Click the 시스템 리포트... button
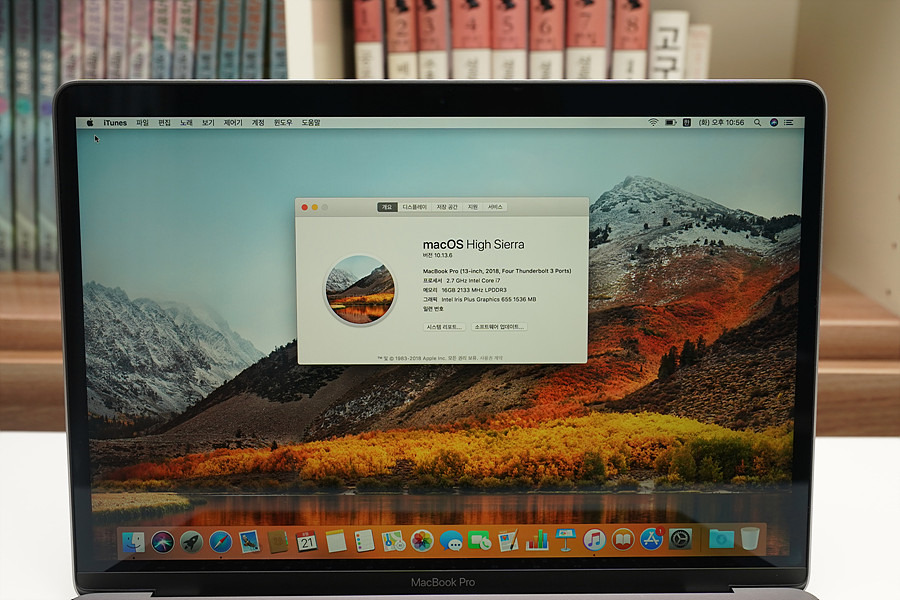 (x=444, y=327)
